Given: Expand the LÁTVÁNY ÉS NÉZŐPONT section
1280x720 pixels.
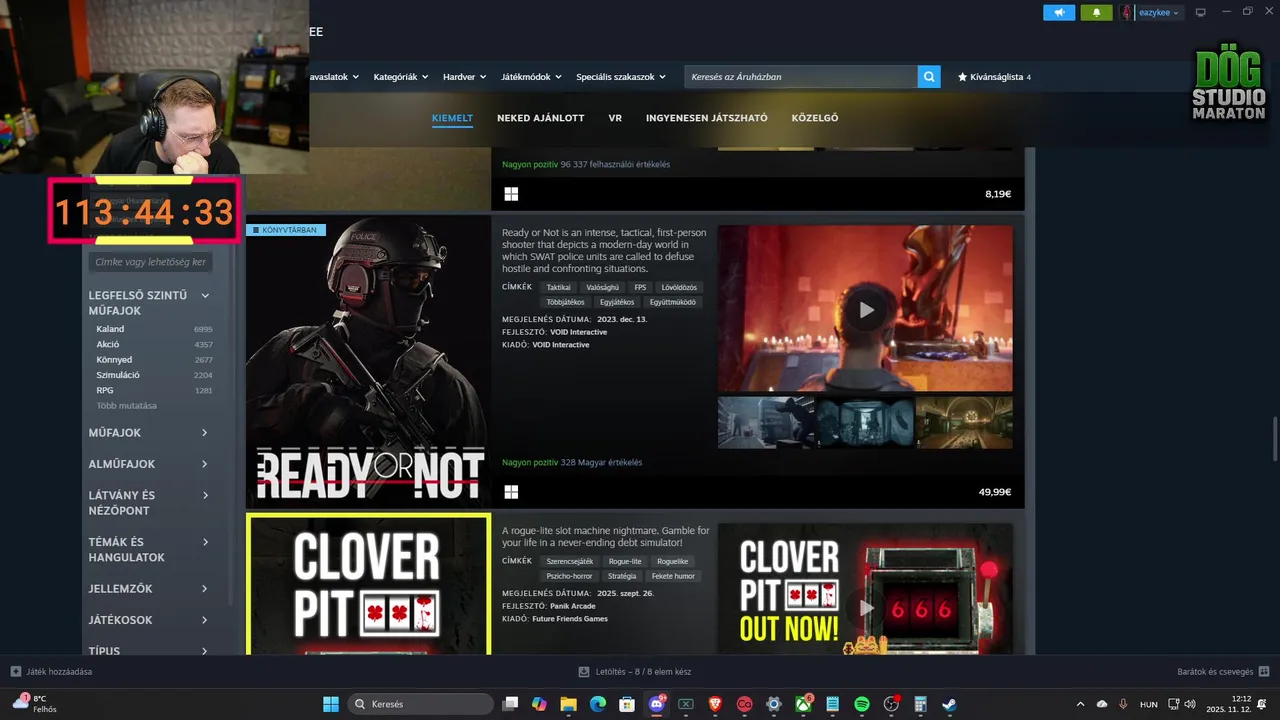Looking at the screenshot, I should [x=150, y=503].
